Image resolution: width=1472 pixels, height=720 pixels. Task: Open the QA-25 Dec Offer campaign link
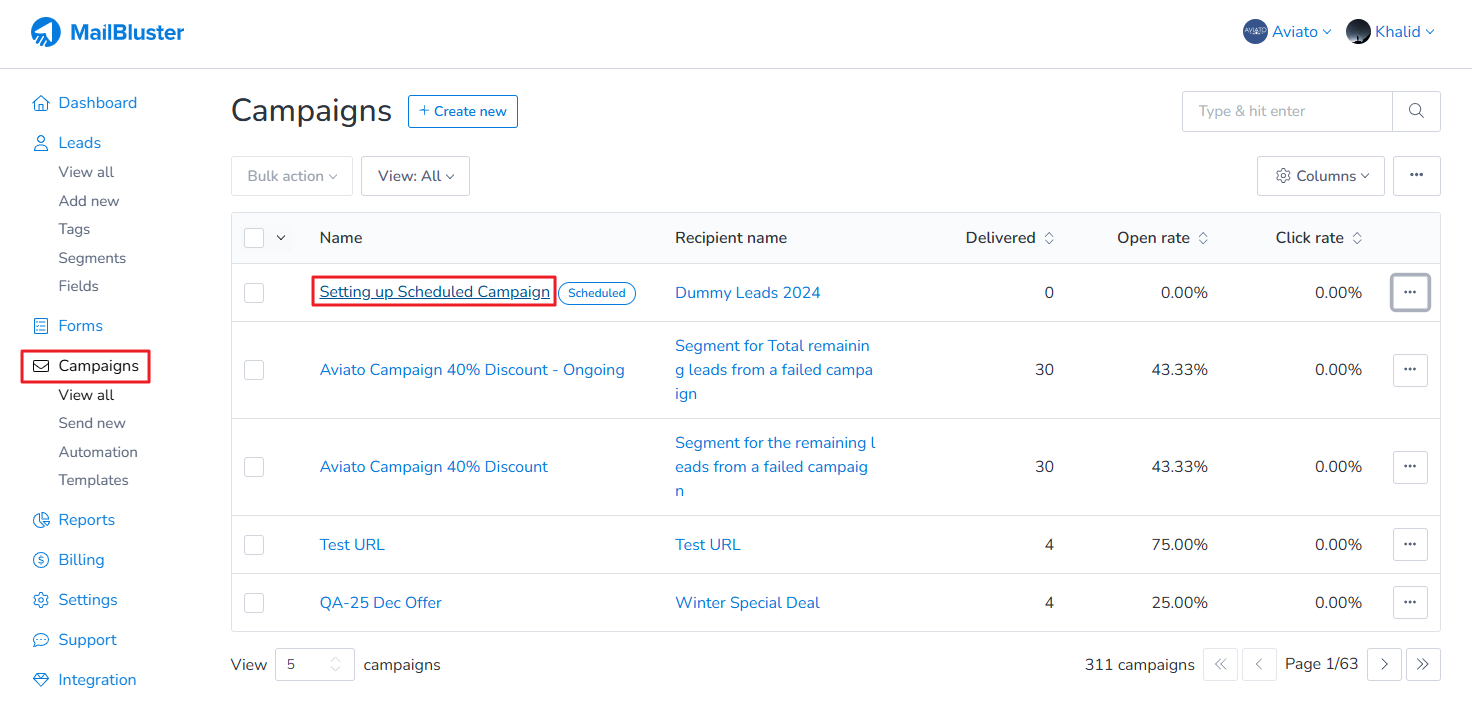(x=380, y=603)
